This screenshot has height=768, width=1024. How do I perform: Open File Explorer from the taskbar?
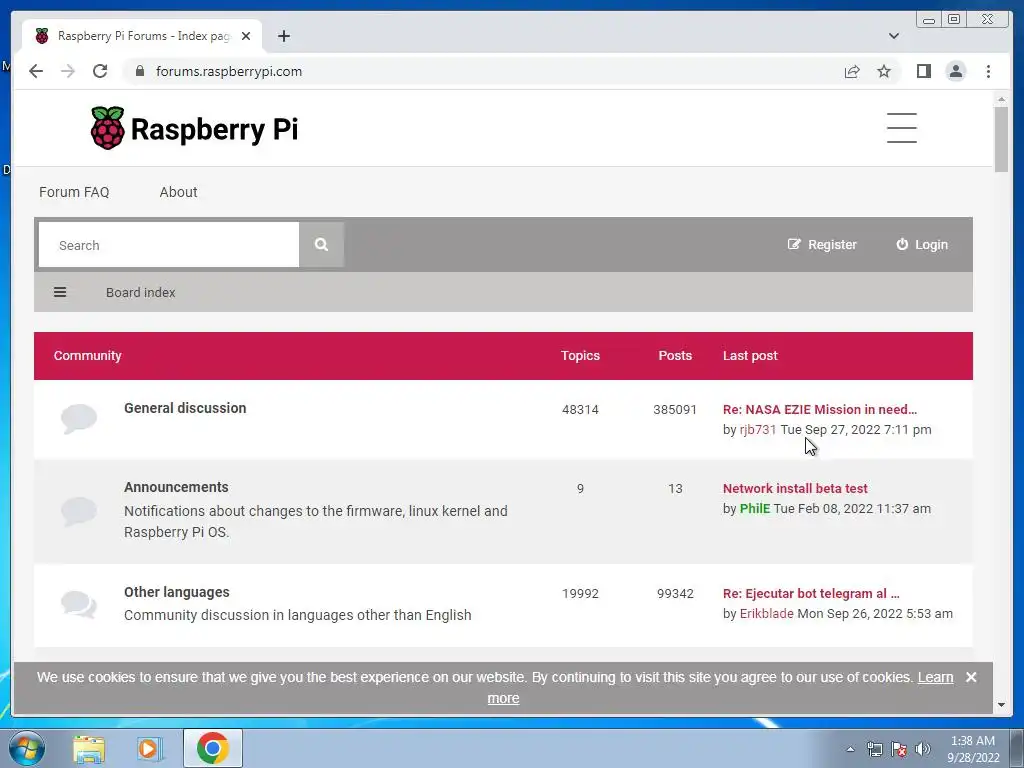(x=89, y=748)
